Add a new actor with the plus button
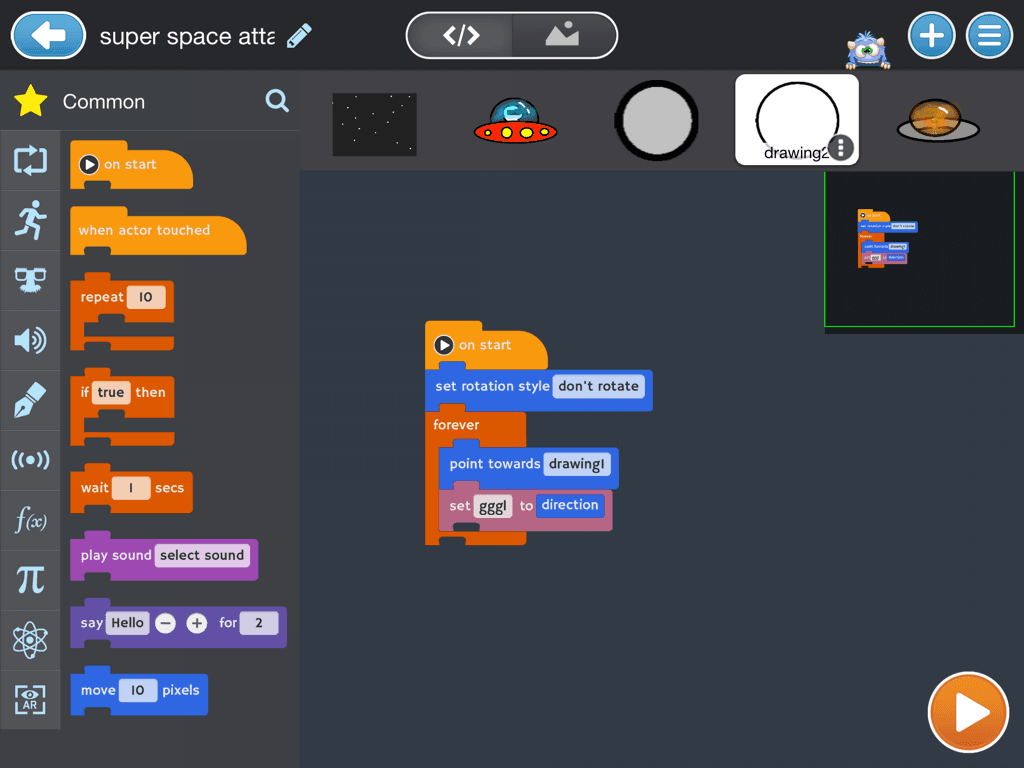Screen dimensions: 1024x768 [931, 35]
